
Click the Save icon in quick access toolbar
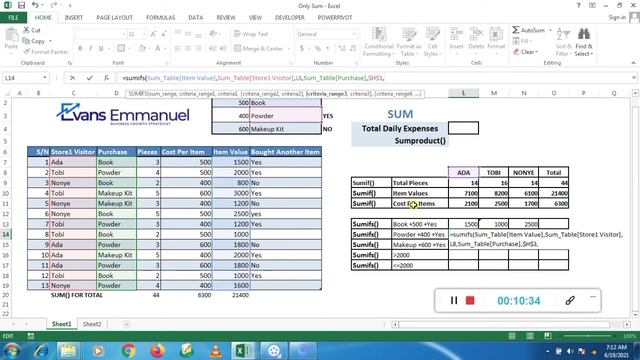coord(21,5)
